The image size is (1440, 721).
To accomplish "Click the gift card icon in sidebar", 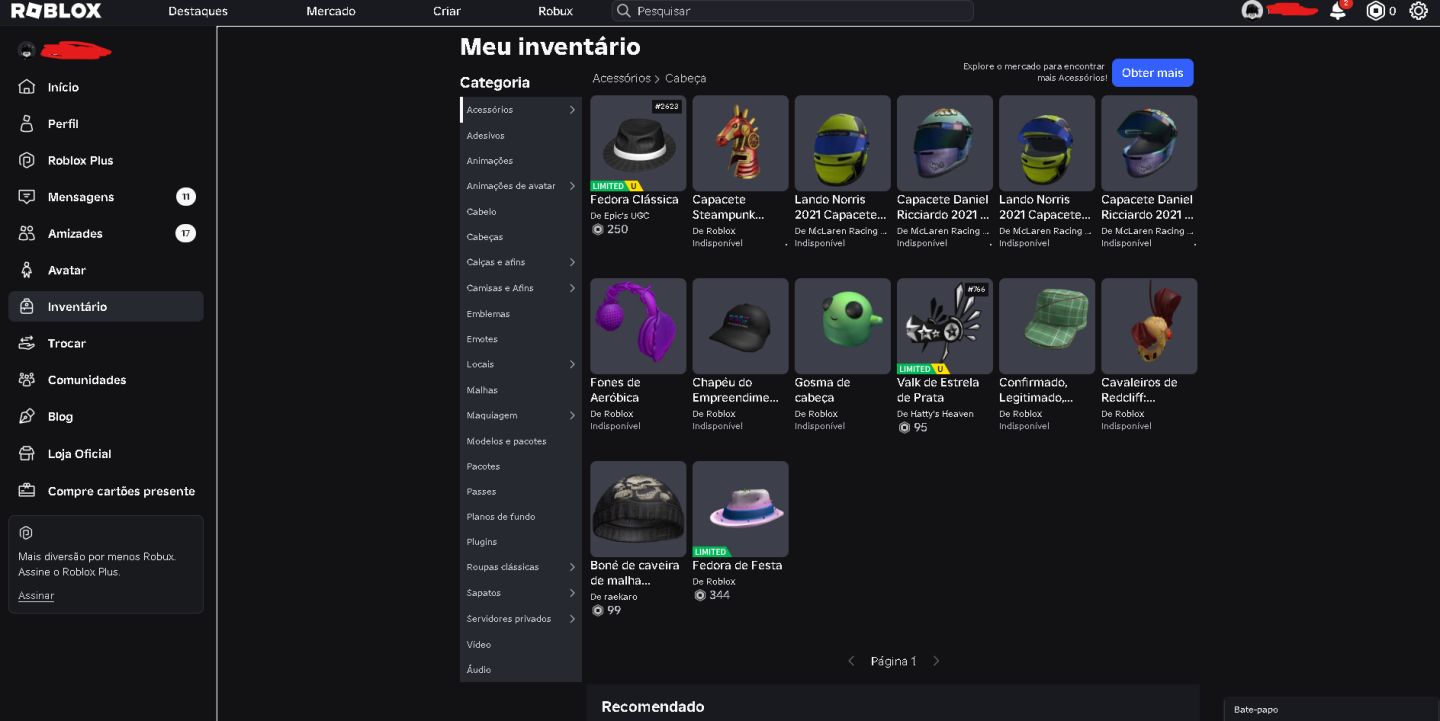I will (27, 491).
